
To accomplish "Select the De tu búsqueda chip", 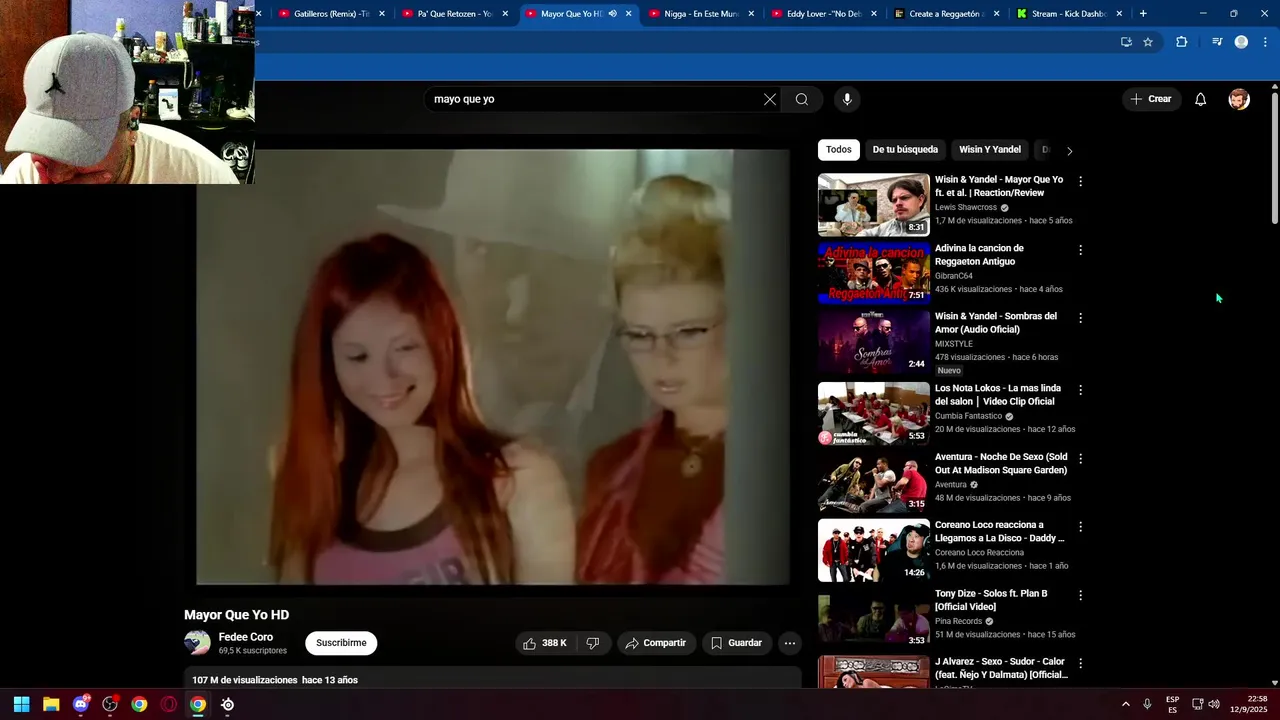I will (x=905, y=150).
